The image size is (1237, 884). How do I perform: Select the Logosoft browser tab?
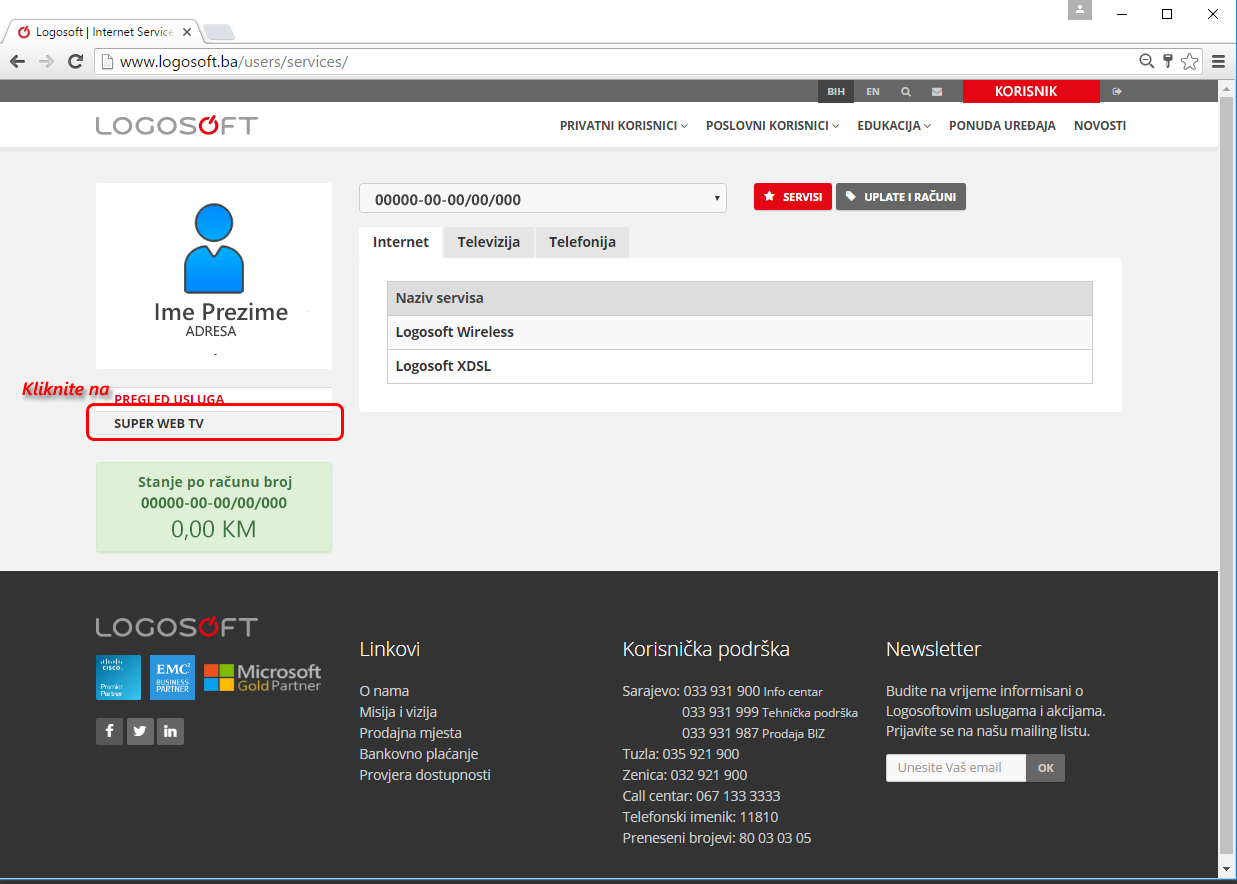coord(104,32)
